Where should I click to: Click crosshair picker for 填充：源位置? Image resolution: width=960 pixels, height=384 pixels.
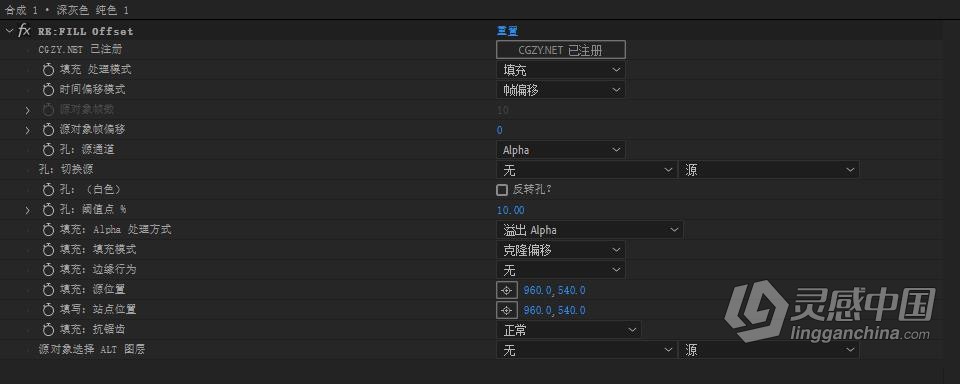point(506,290)
